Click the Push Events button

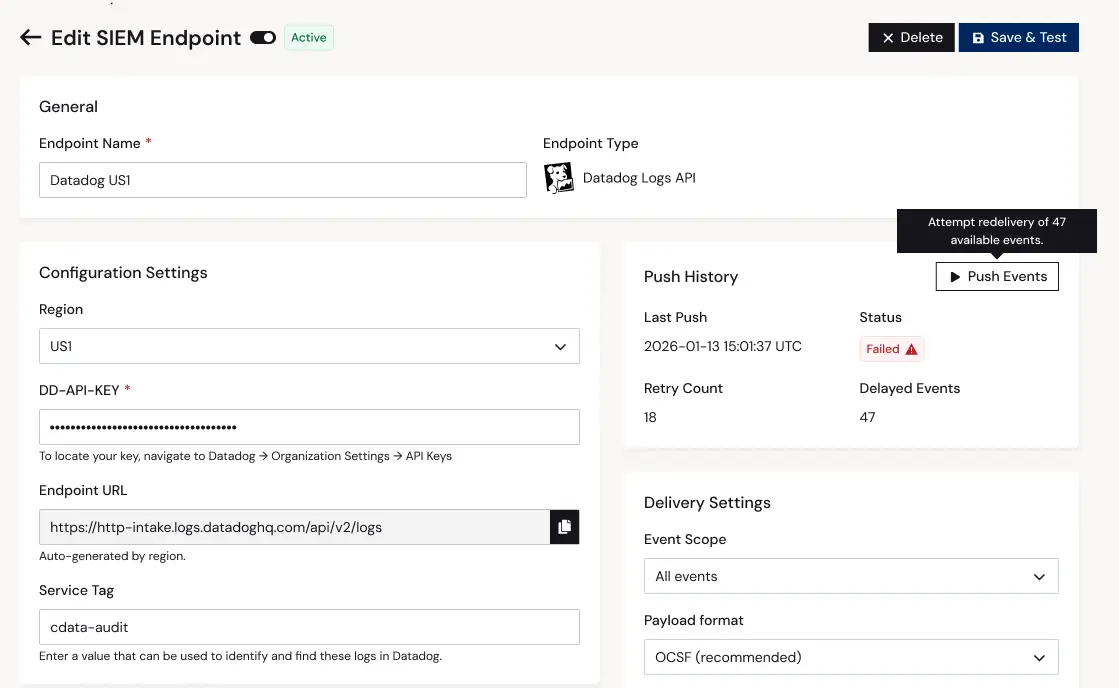click(x=997, y=276)
